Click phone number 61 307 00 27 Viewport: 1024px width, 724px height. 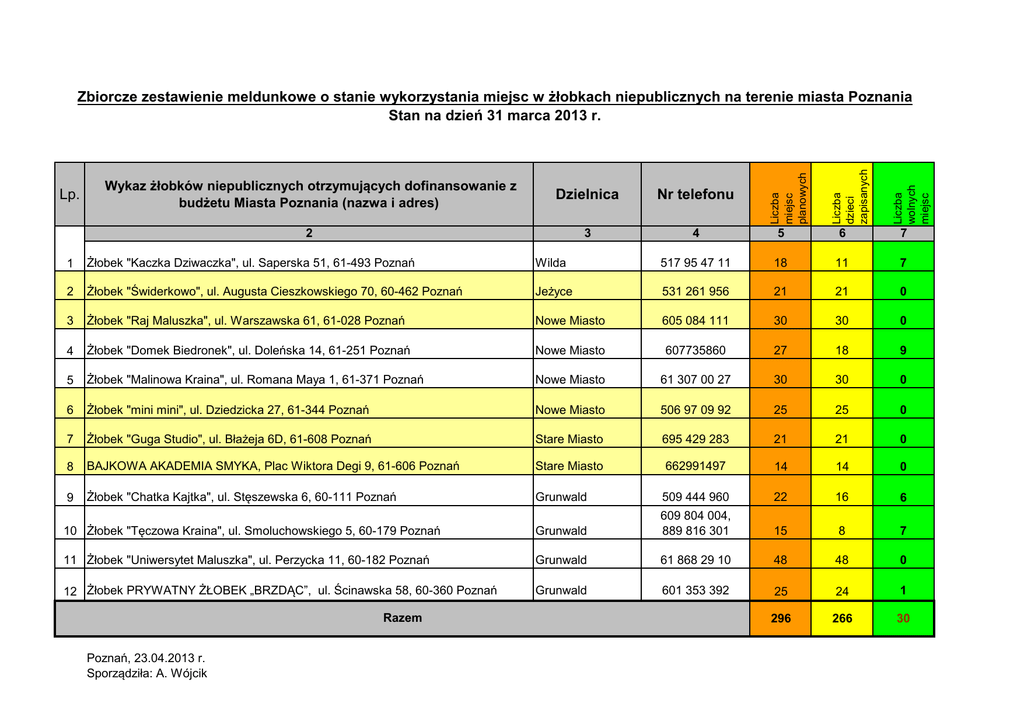click(695, 380)
